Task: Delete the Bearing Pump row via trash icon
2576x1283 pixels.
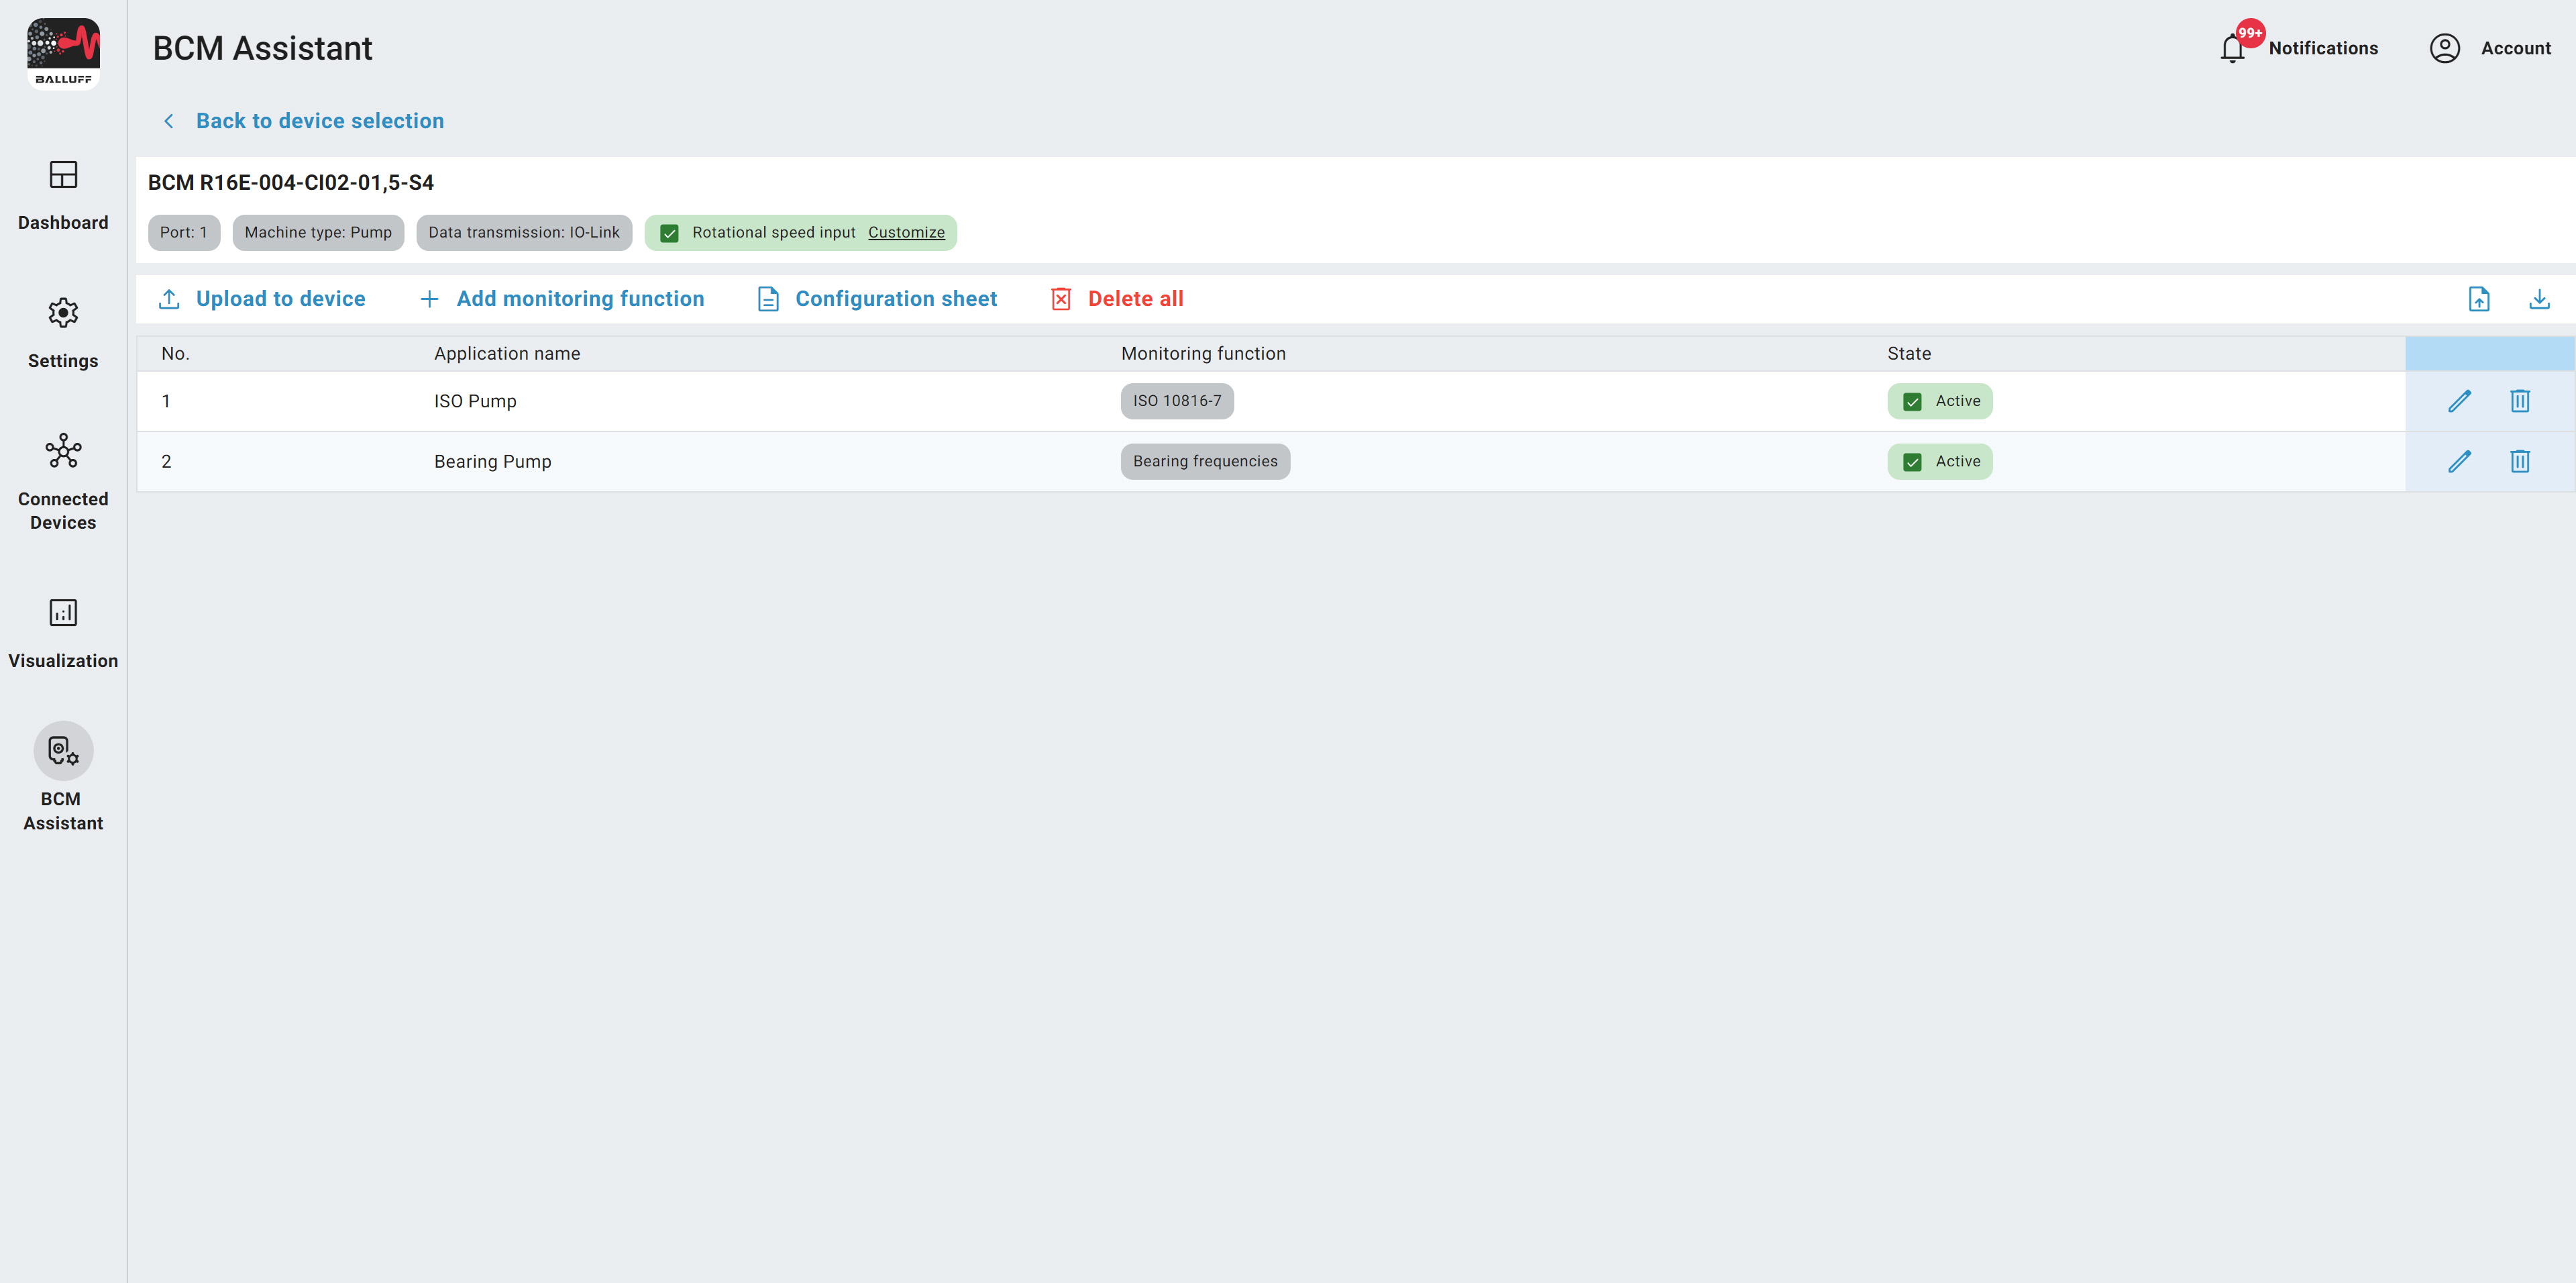Action: (2519, 461)
